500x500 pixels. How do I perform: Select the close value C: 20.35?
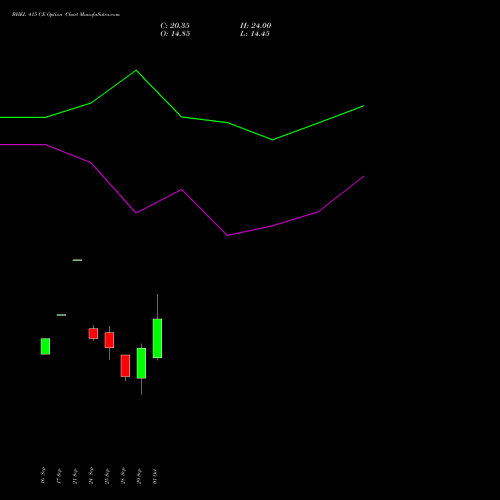175,26
